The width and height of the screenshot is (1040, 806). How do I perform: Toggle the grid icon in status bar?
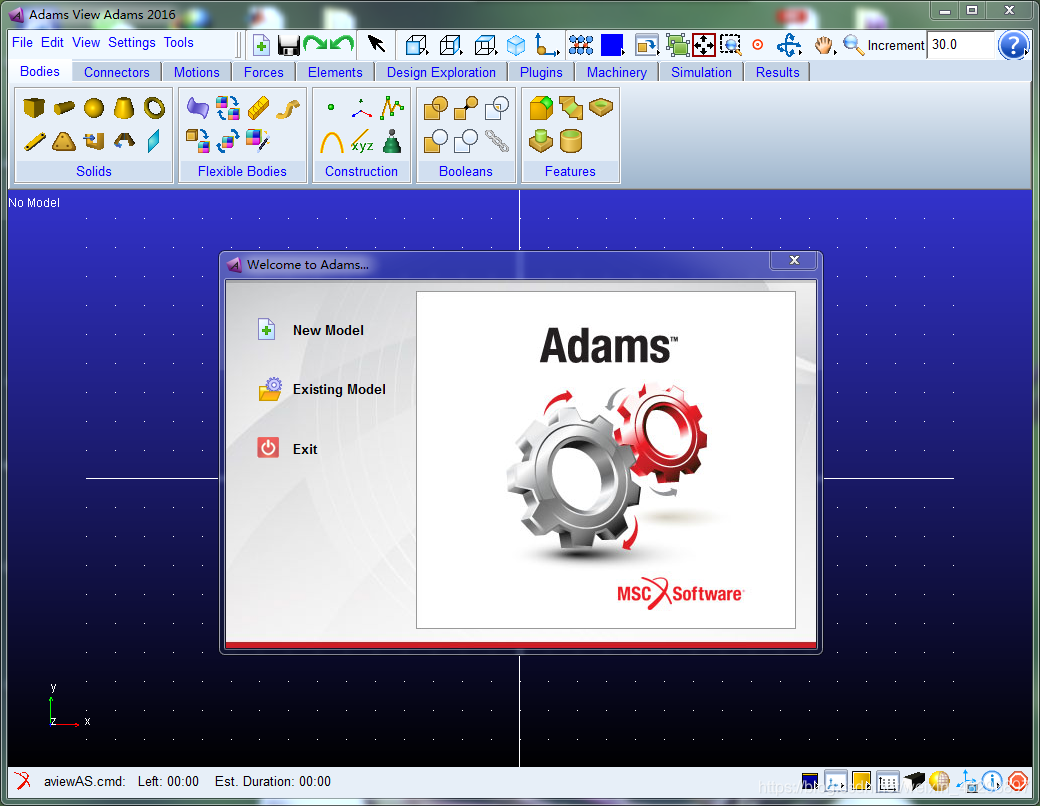coord(887,781)
